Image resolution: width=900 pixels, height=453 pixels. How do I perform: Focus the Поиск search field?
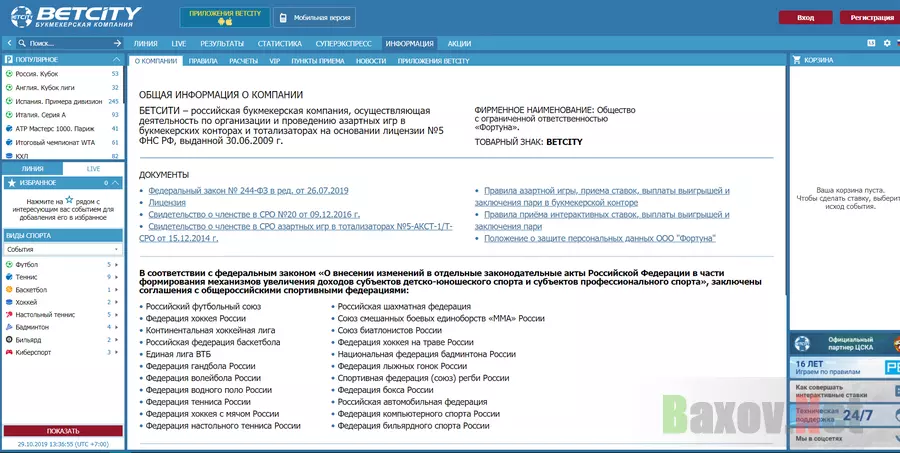(x=69, y=43)
